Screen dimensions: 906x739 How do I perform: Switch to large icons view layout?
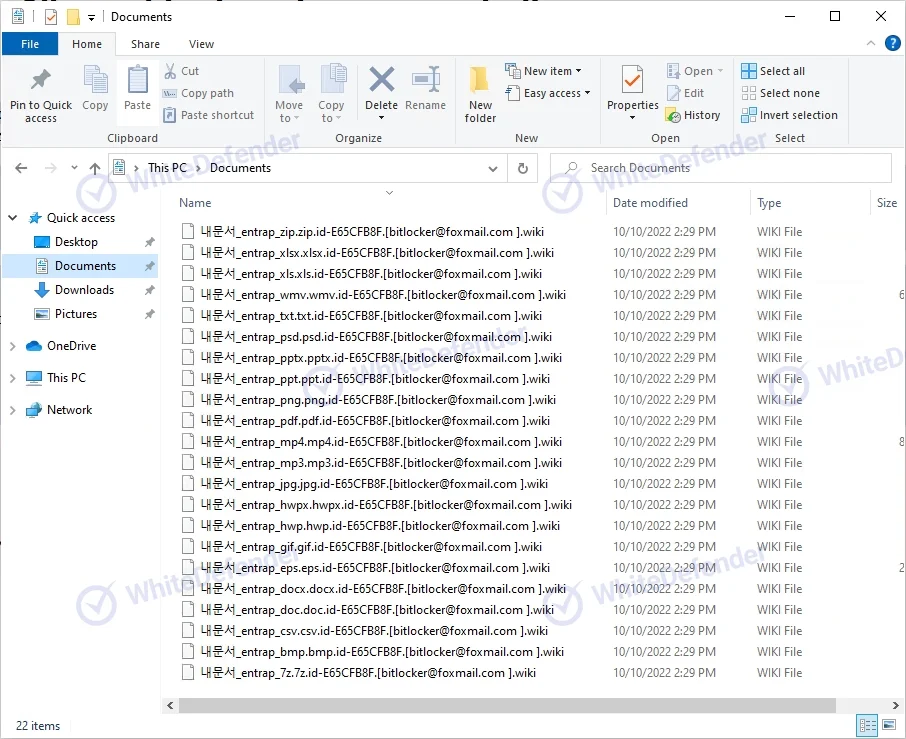coord(888,725)
